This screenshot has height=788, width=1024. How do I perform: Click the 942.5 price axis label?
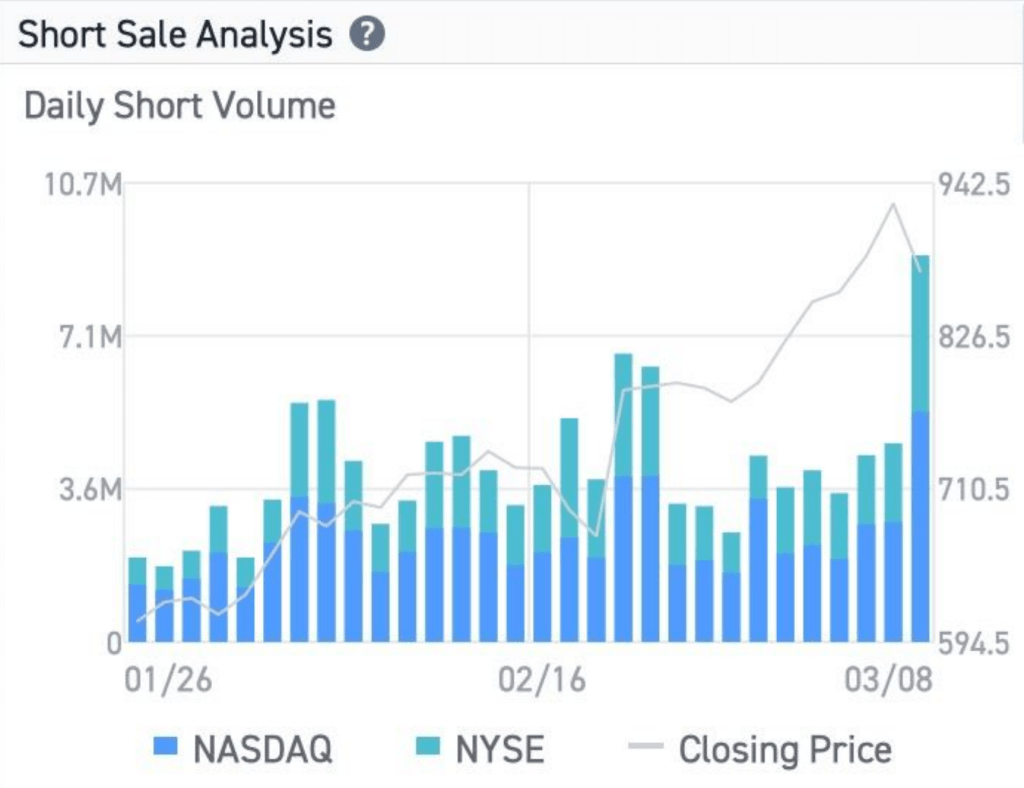975,184
